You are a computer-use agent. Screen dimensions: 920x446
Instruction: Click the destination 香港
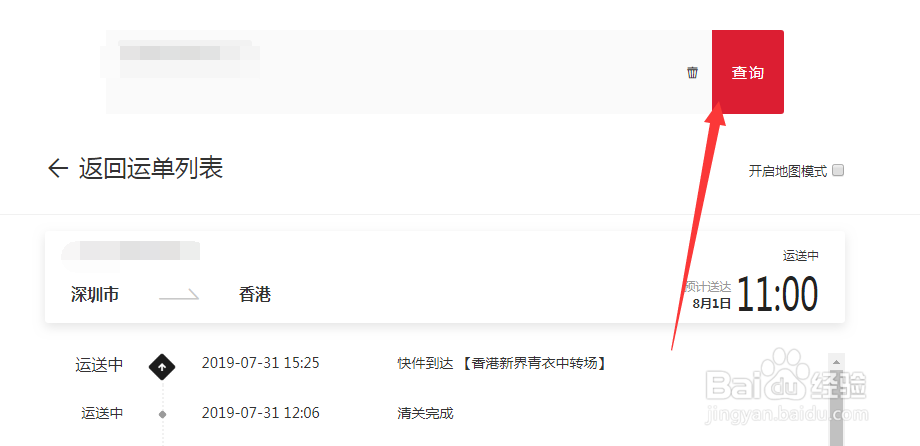pos(255,294)
